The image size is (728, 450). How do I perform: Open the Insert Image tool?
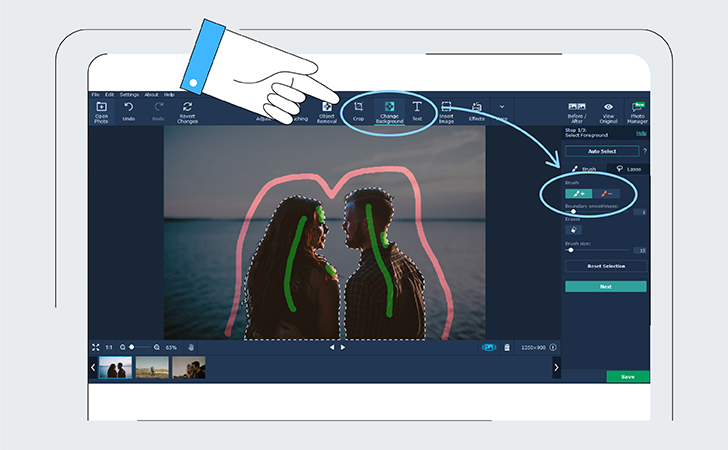[x=446, y=112]
